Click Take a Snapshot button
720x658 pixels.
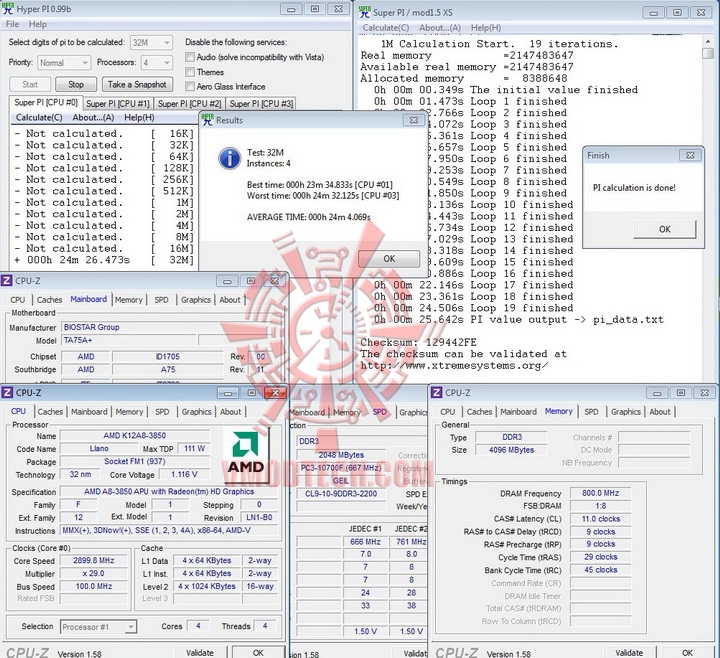click(137, 84)
